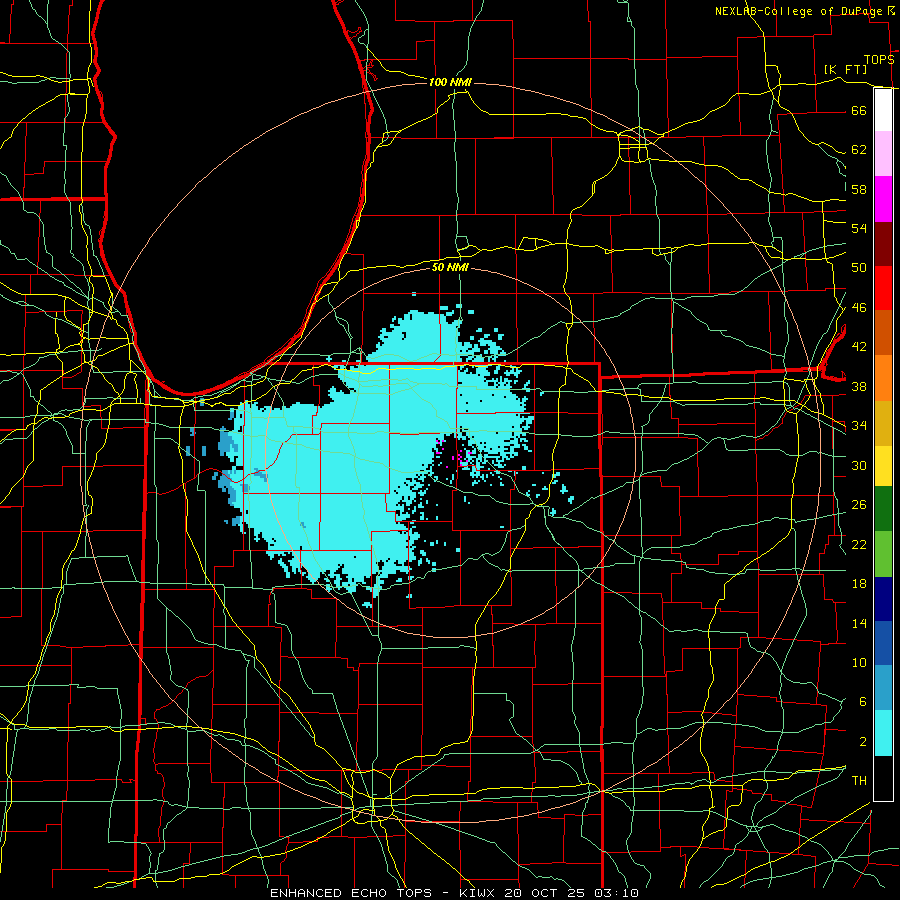Viewport: 900px width, 900px height.
Task: Click the ENHANCED ECHO TOPS KIWX caption
Action: point(454,893)
